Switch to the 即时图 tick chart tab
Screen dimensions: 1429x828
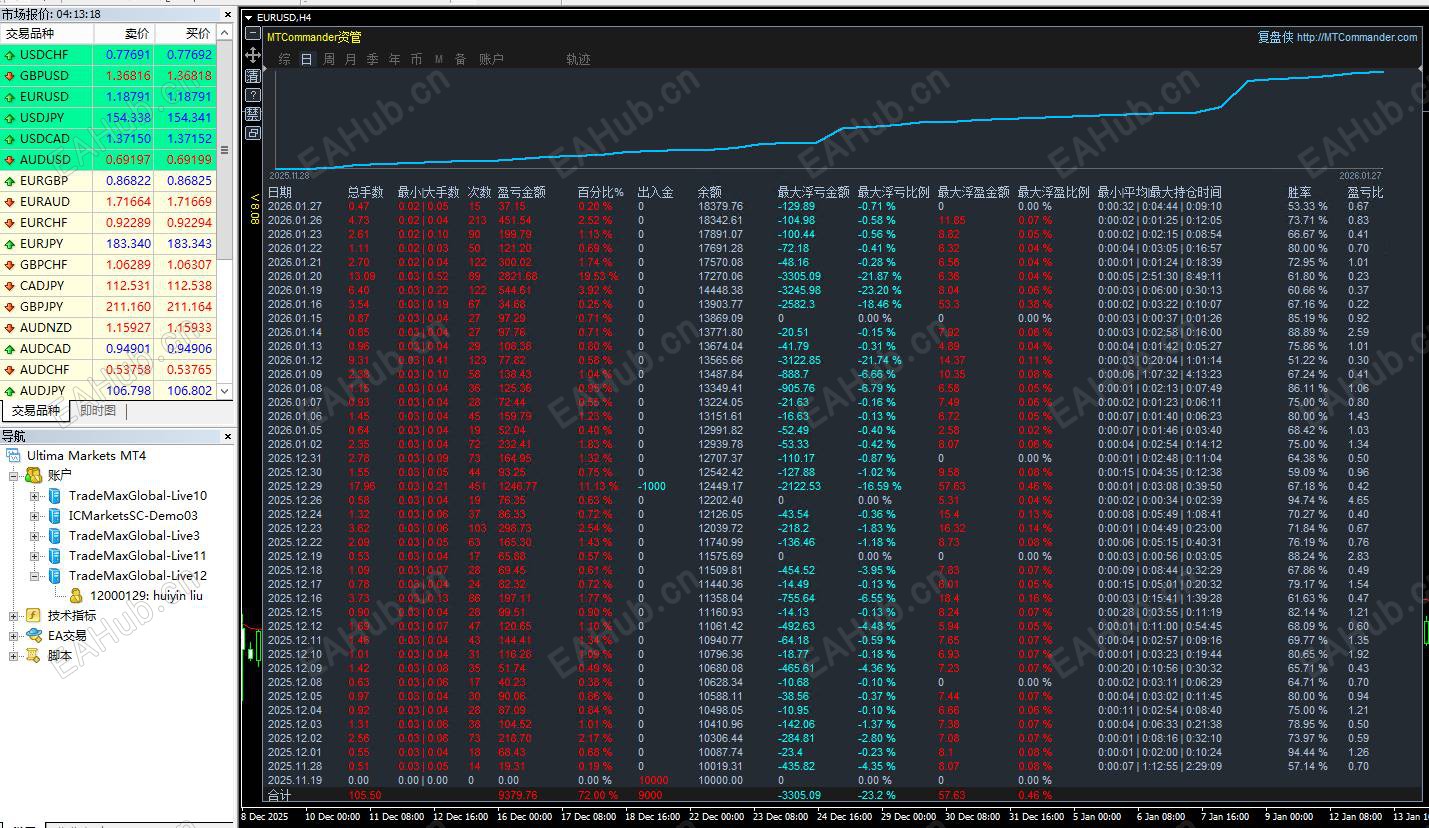(97, 410)
